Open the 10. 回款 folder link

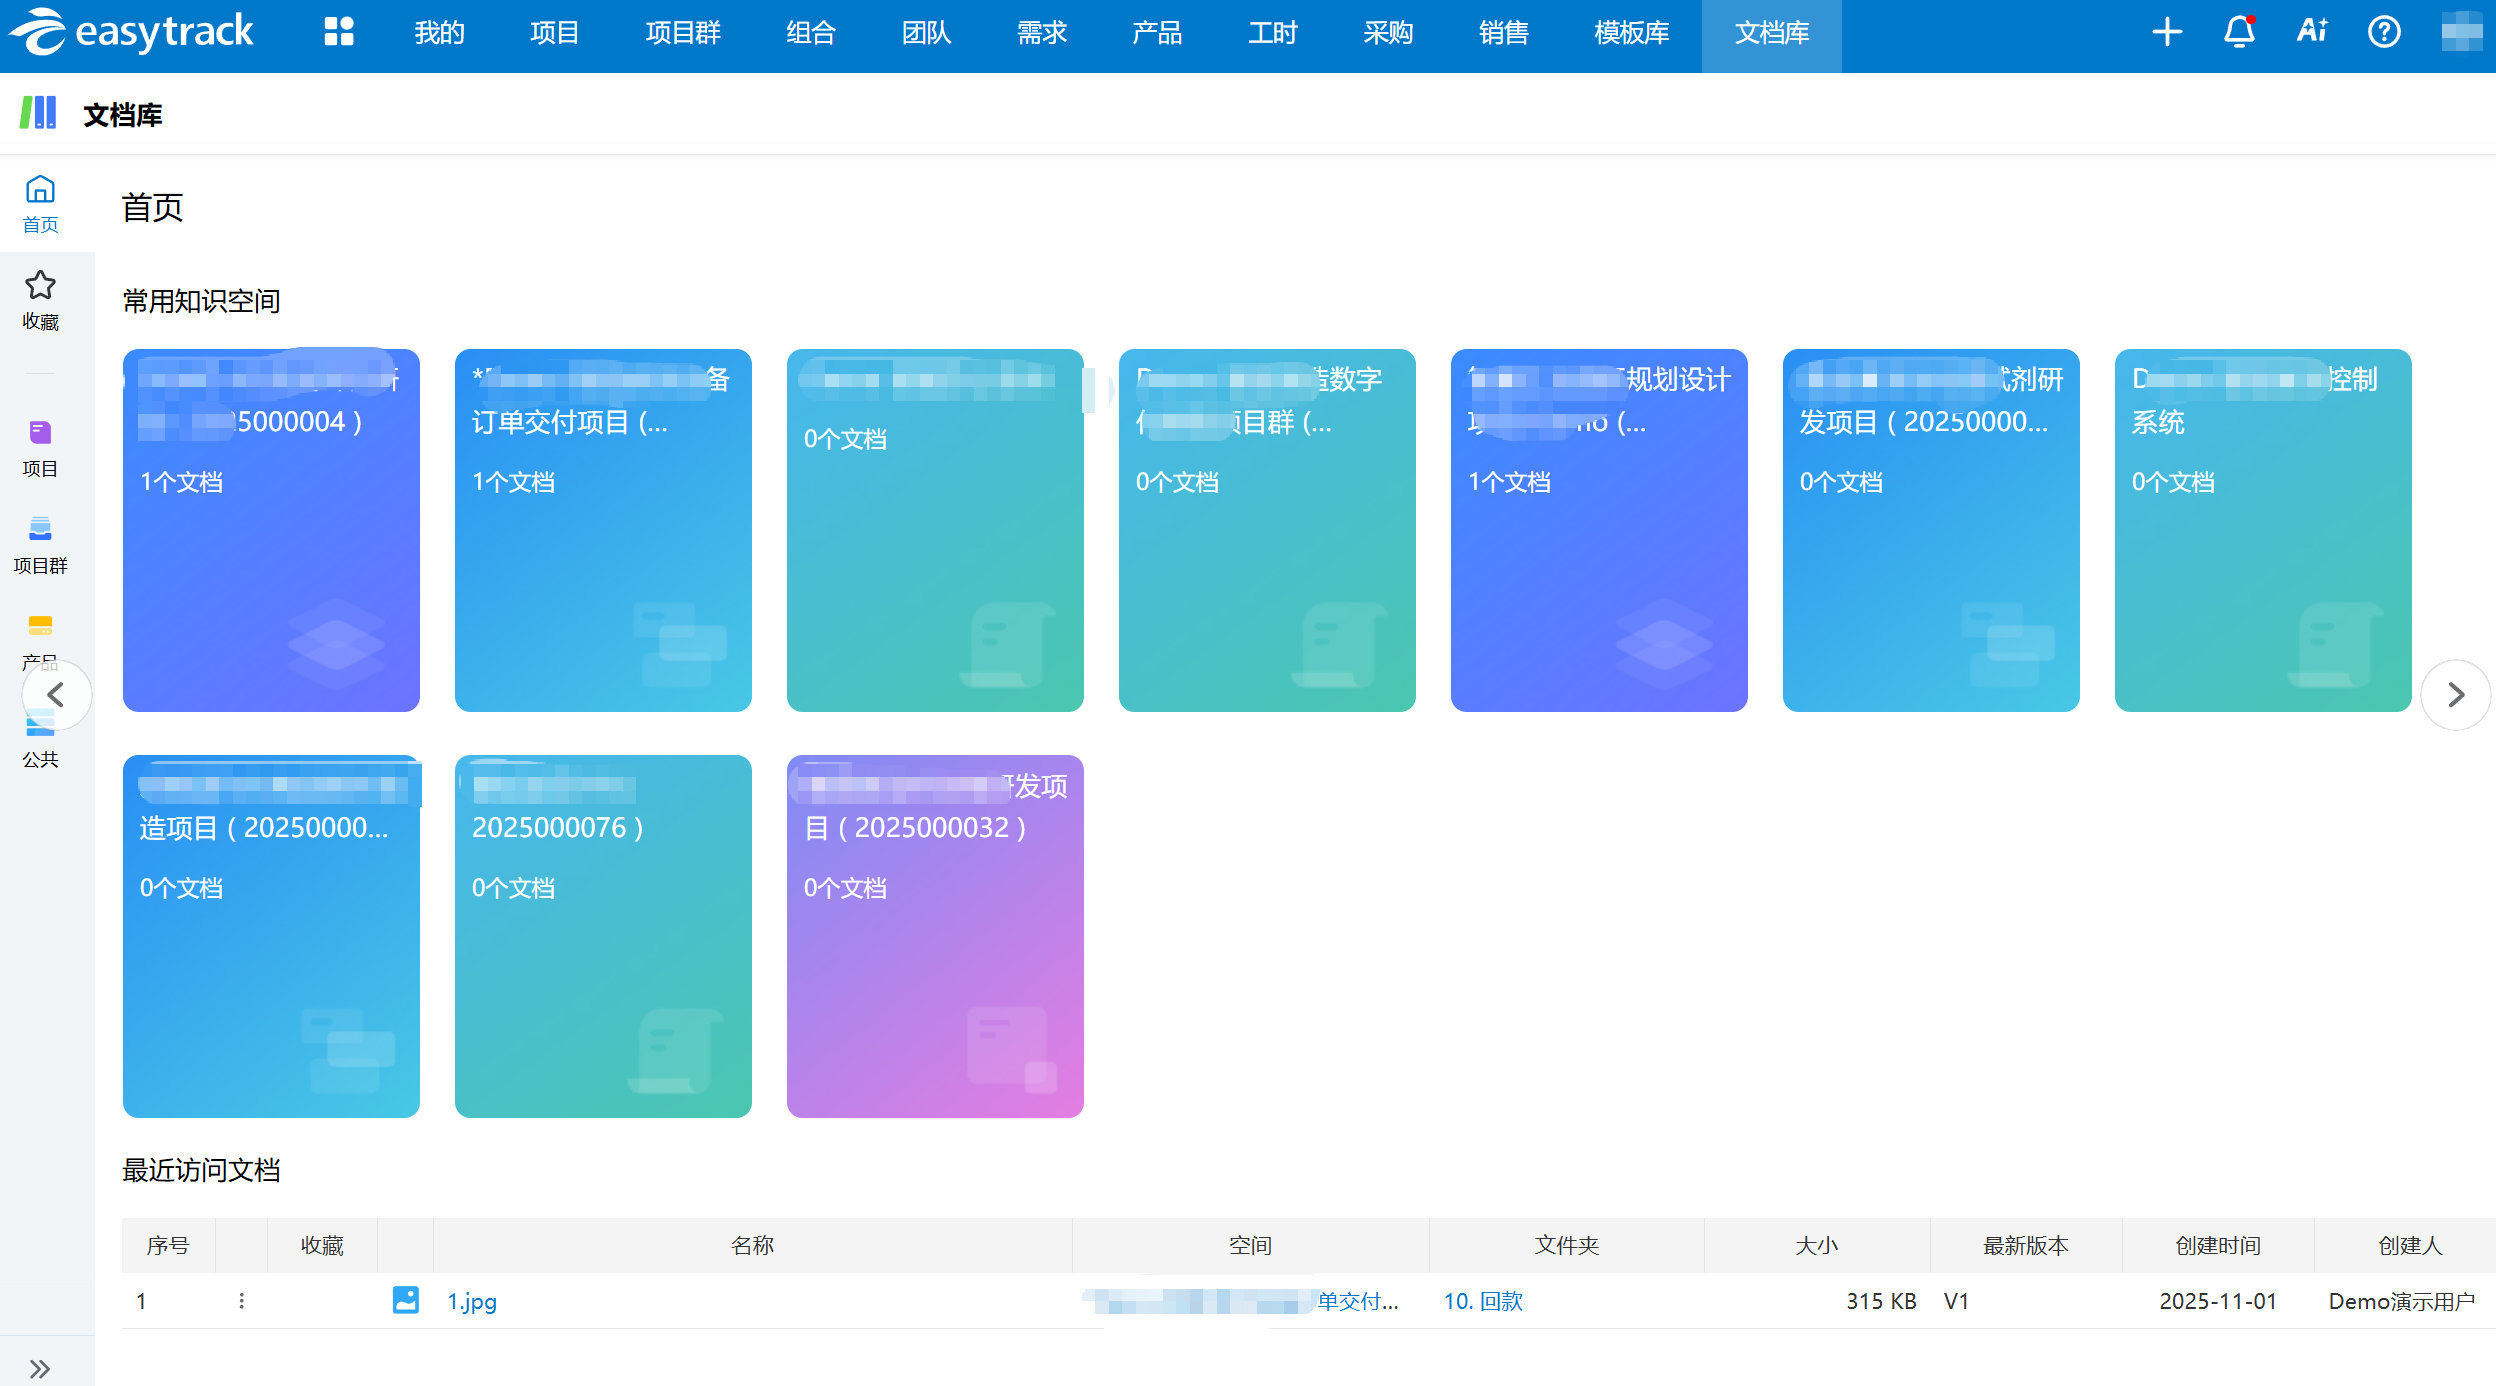[x=1482, y=1301]
